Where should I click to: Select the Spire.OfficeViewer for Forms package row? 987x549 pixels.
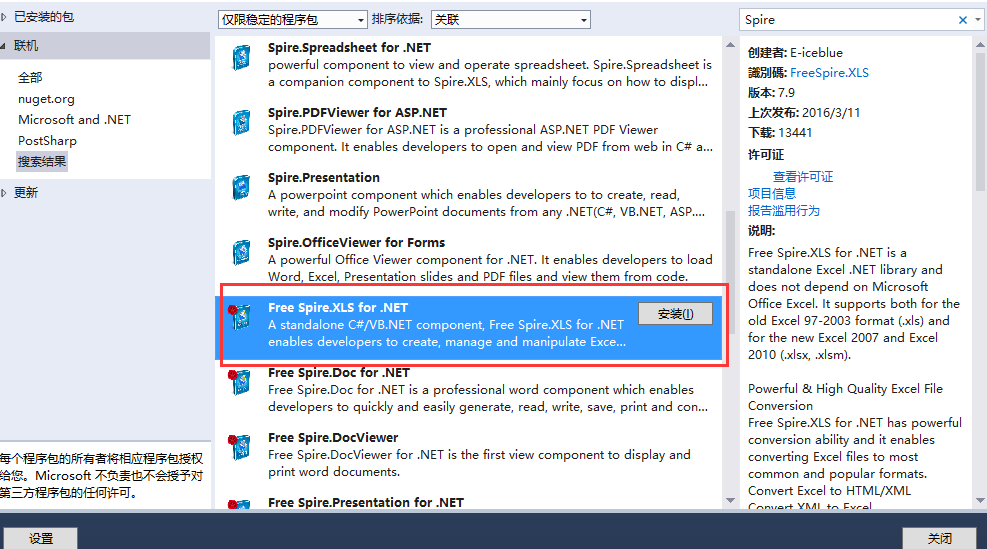pos(469,259)
